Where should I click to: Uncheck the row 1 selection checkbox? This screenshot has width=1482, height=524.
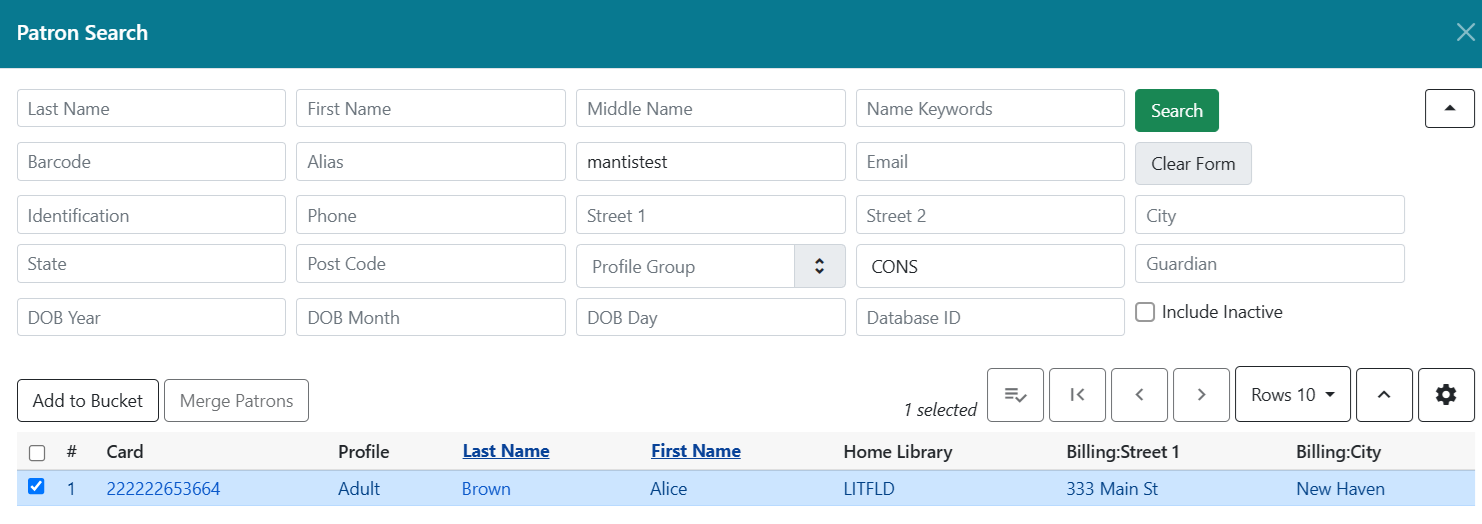point(36,487)
